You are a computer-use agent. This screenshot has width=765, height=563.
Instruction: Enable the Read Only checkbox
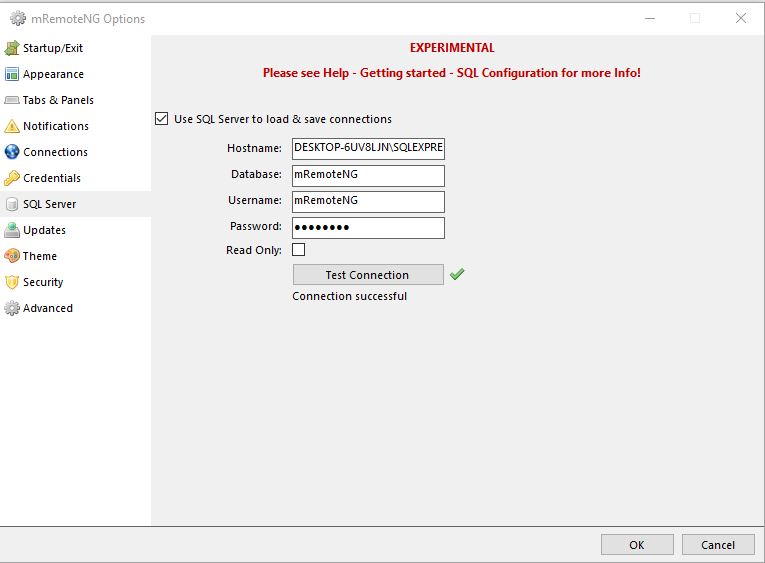click(299, 249)
